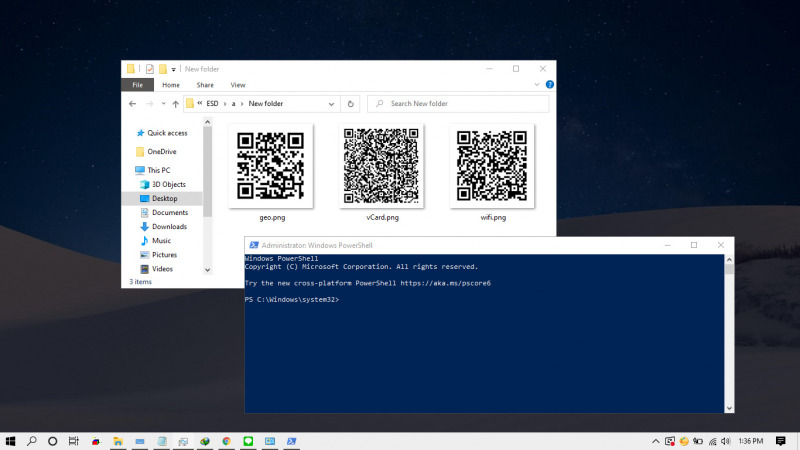Open the File menu in Explorer
This screenshot has height=450, width=800.
pyautogui.click(x=138, y=85)
